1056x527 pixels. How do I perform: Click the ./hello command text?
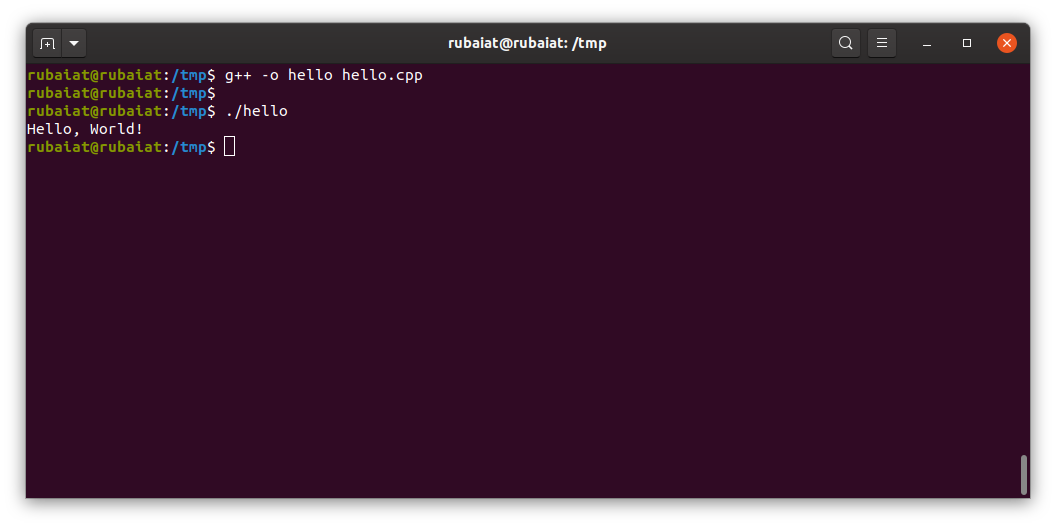click(x=256, y=111)
